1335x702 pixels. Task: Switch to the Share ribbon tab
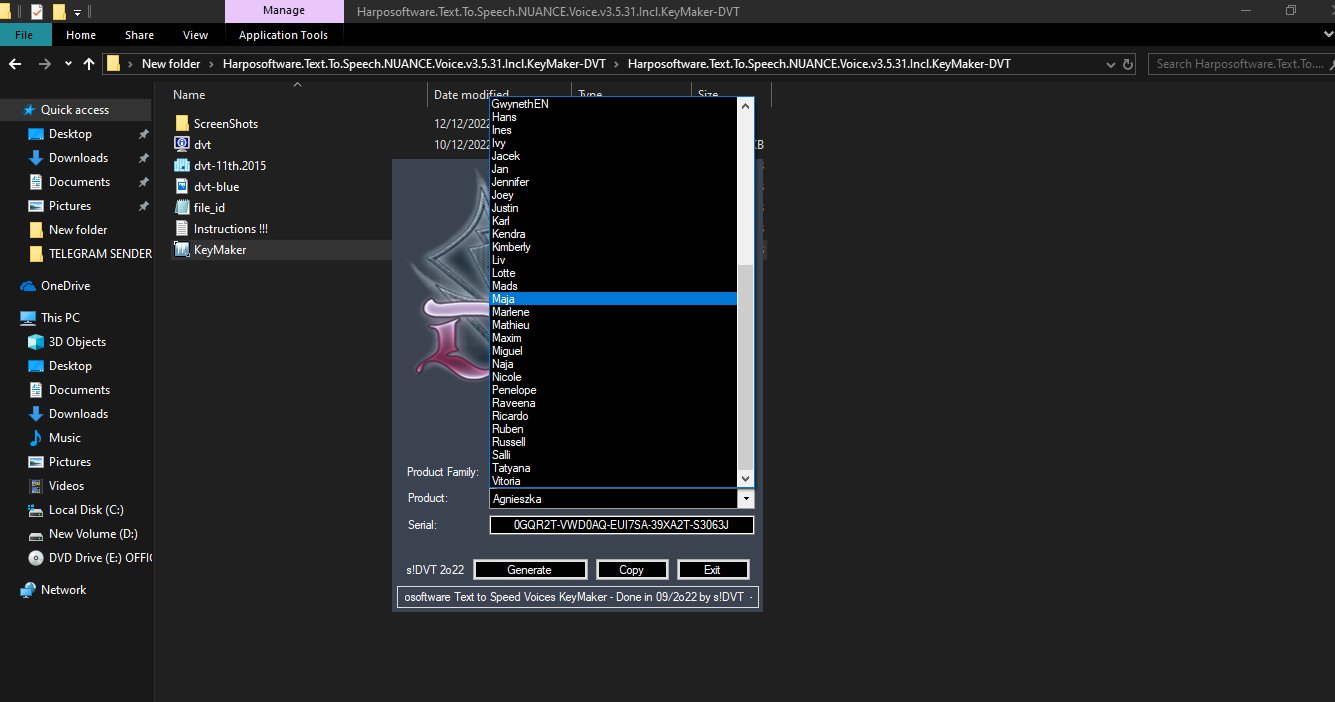[x=140, y=35]
